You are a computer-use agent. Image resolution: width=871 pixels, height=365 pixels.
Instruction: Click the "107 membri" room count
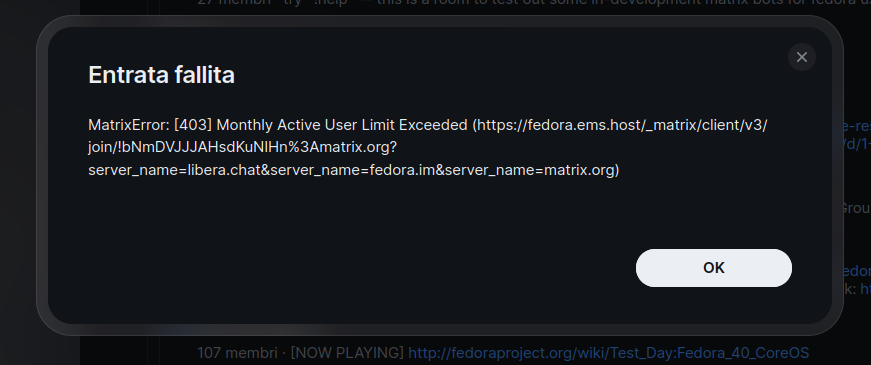[x=237, y=353]
